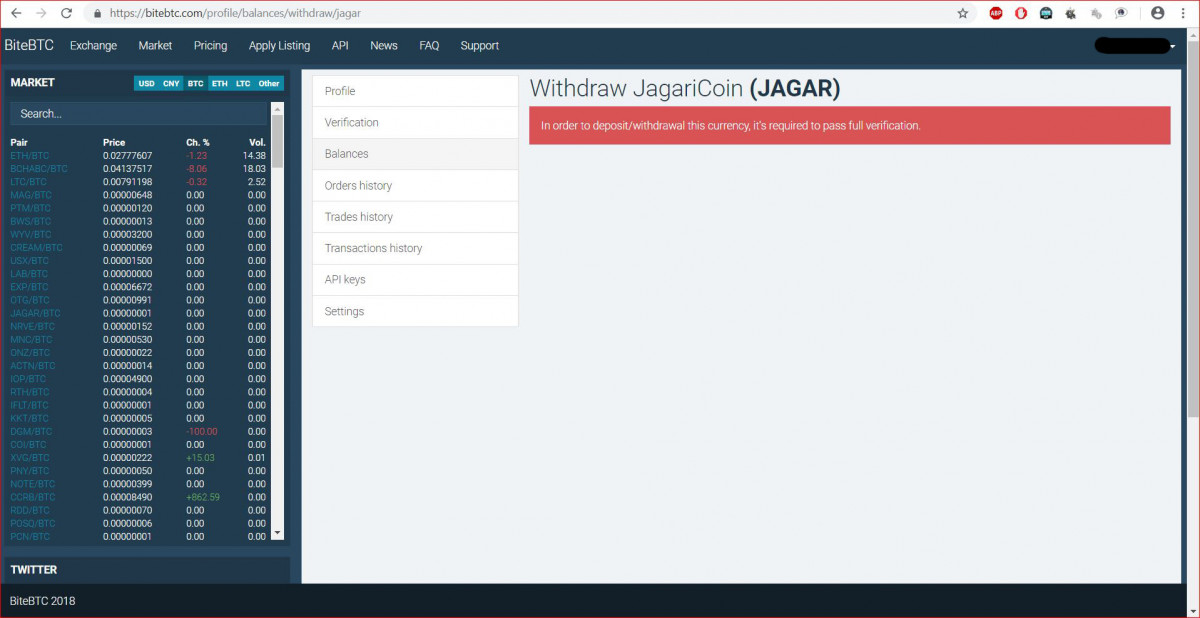Open the Balances sidebar item
The width and height of the screenshot is (1200, 618).
click(415, 154)
